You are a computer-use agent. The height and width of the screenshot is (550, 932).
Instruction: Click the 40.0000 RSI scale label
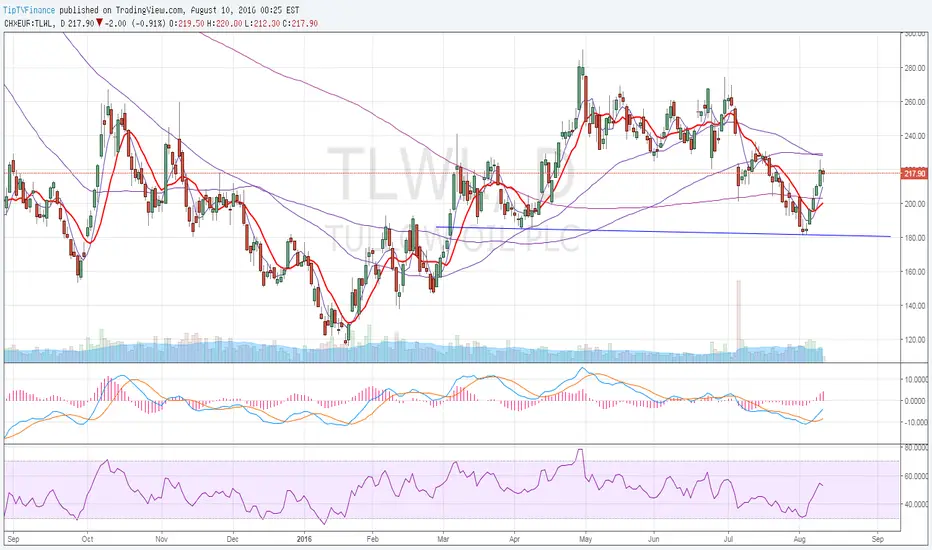click(915, 504)
